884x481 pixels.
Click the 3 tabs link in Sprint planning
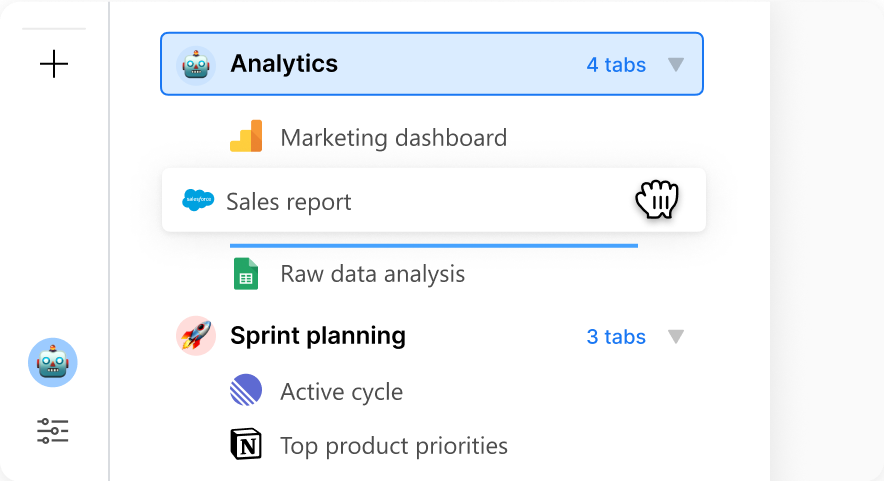click(616, 337)
